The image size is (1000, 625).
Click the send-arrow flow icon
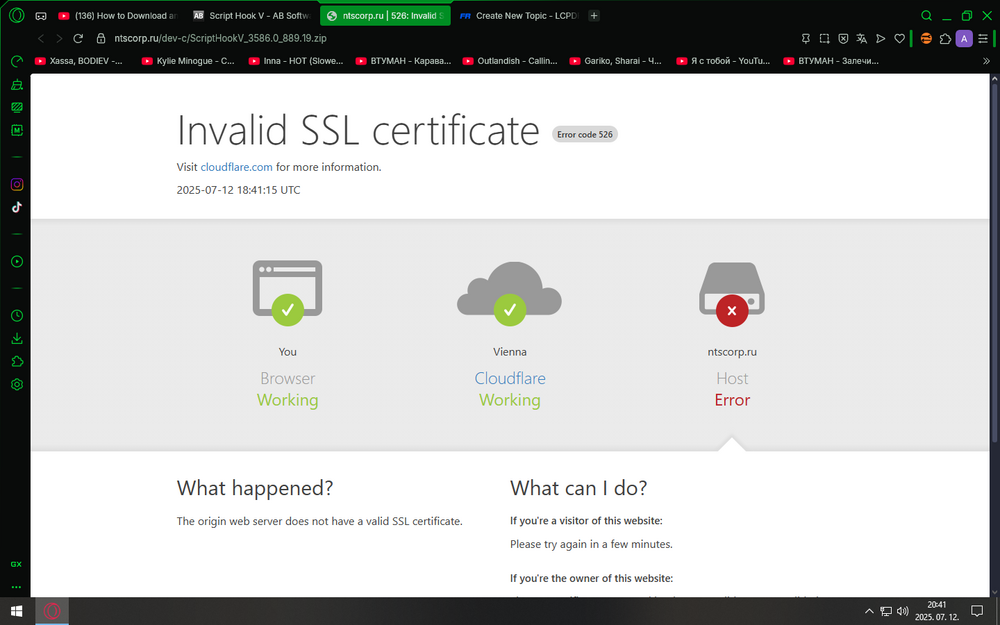click(x=881, y=39)
